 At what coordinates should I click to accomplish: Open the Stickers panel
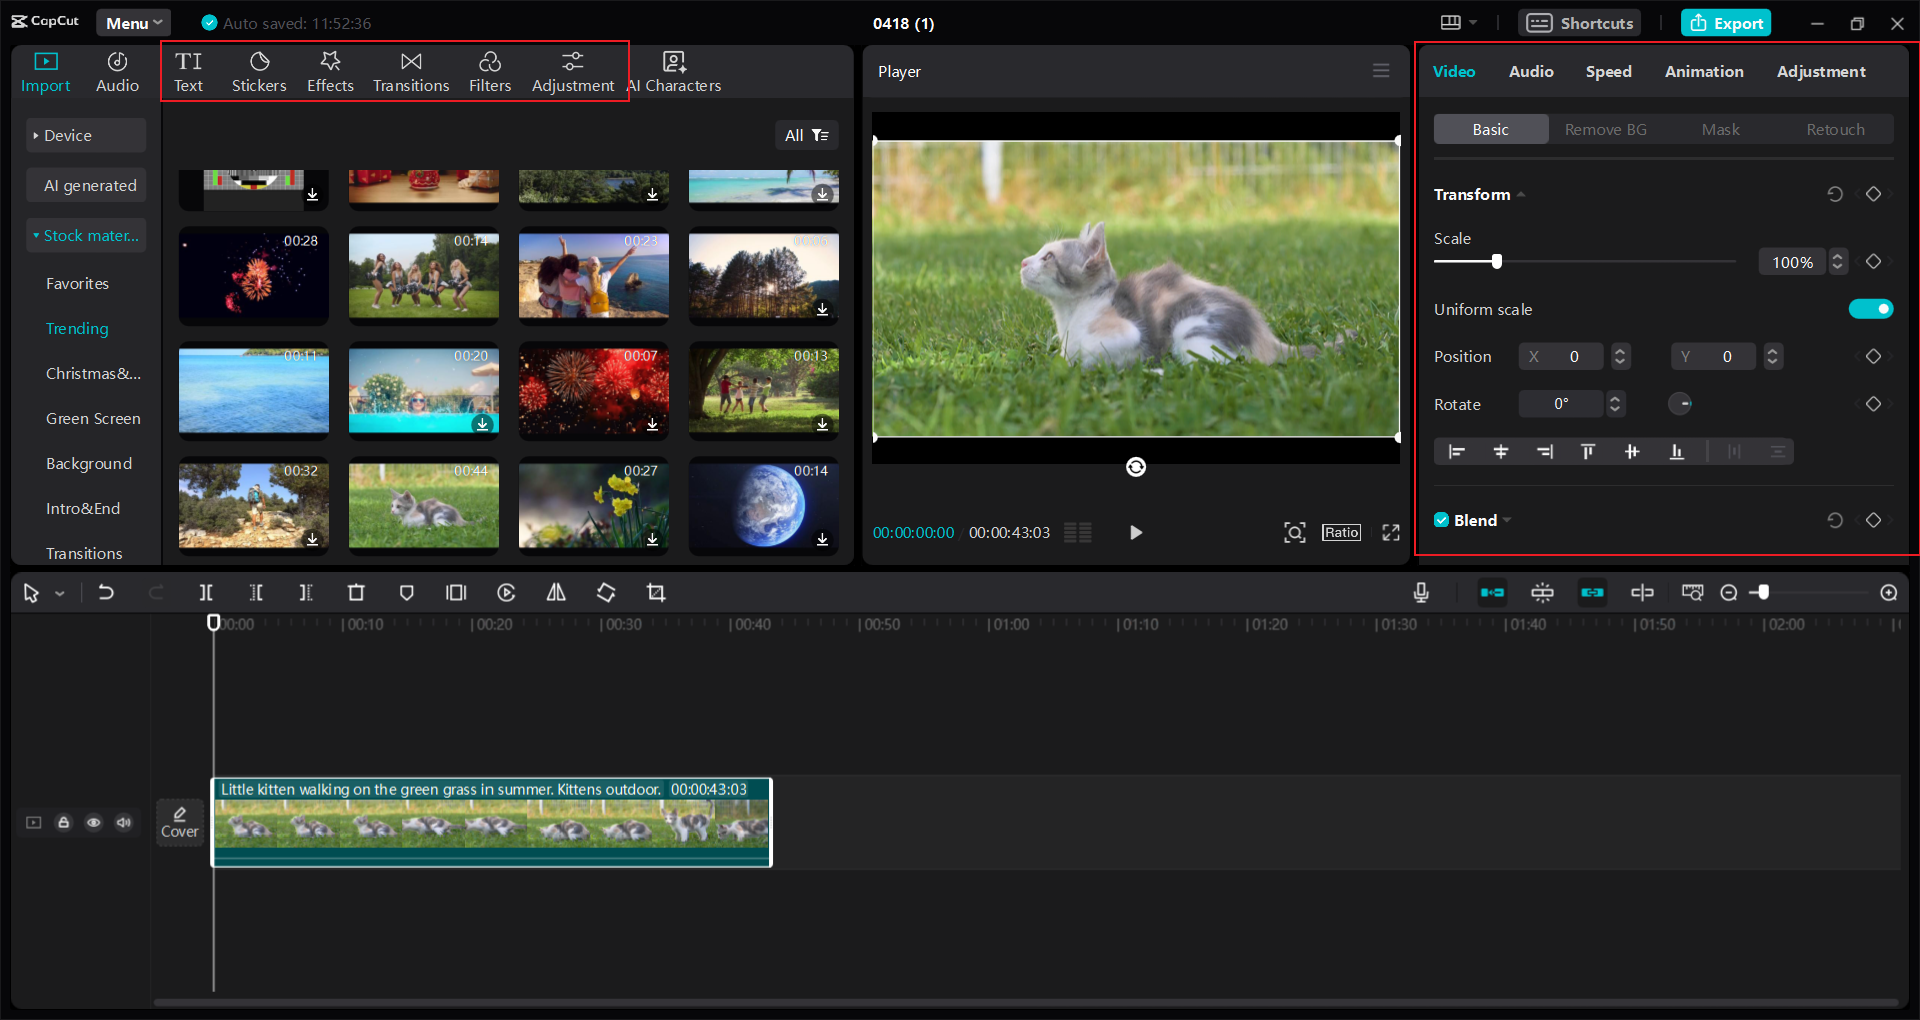click(x=259, y=72)
